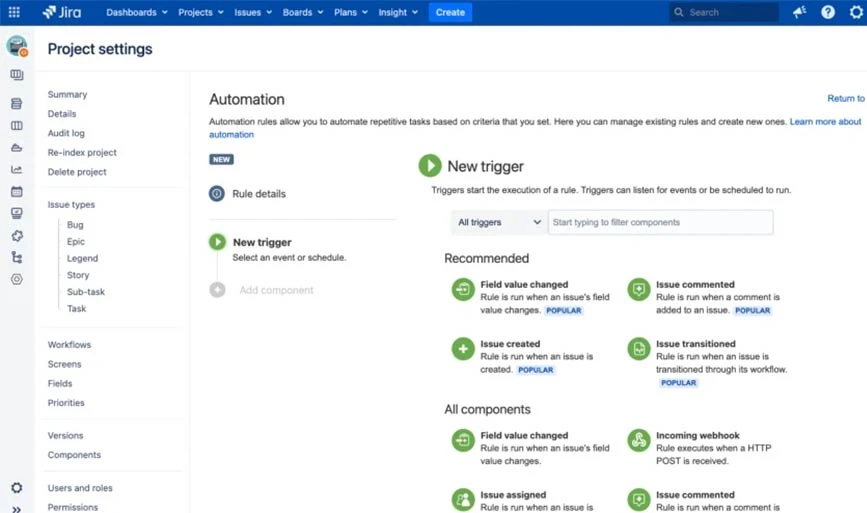Open the Dashboards dropdown menu
Viewport: 867px width, 513px height.
click(137, 12)
